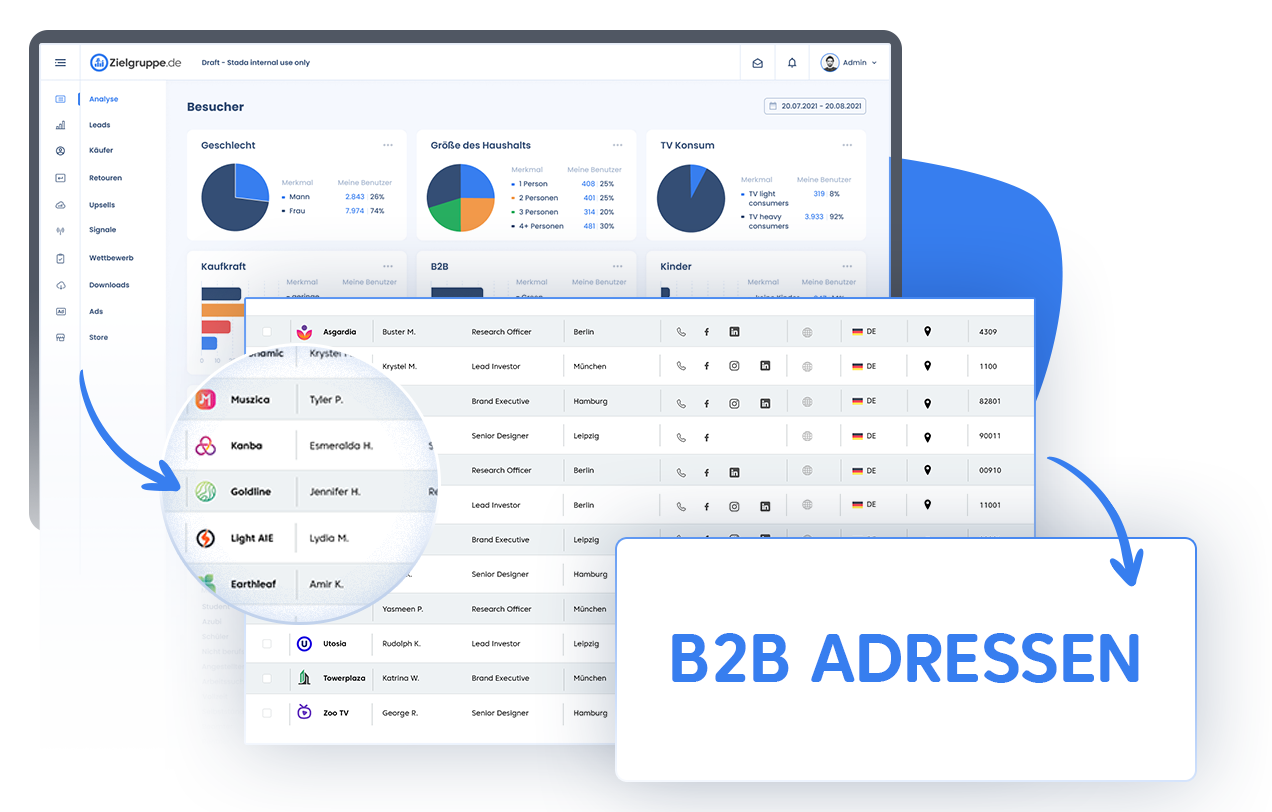Click the Facebook icon in row 1100

point(707,367)
